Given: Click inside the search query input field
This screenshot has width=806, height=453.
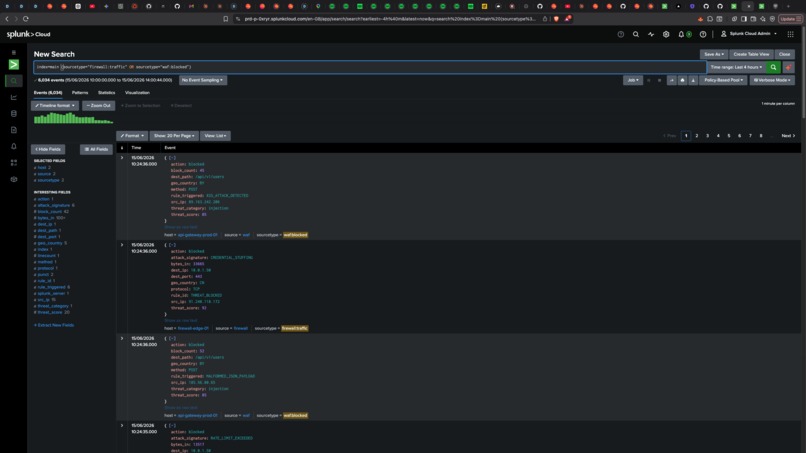Looking at the screenshot, I should [370, 67].
